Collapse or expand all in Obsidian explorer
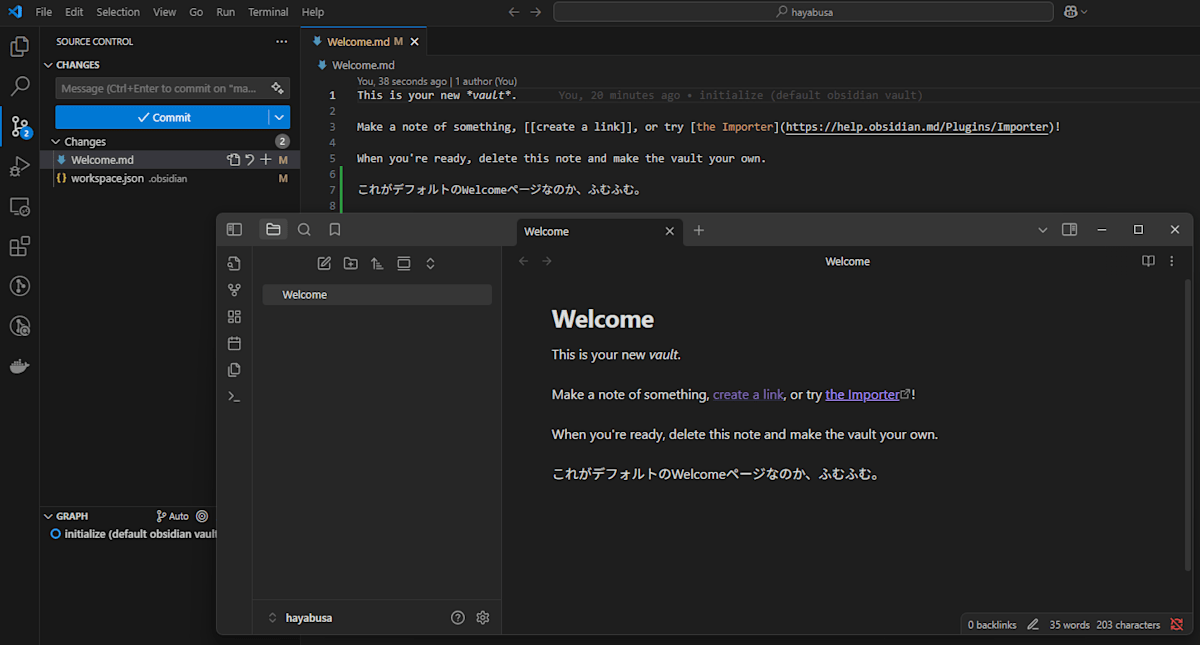Screen dimensions: 1200x645 (430, 264)
